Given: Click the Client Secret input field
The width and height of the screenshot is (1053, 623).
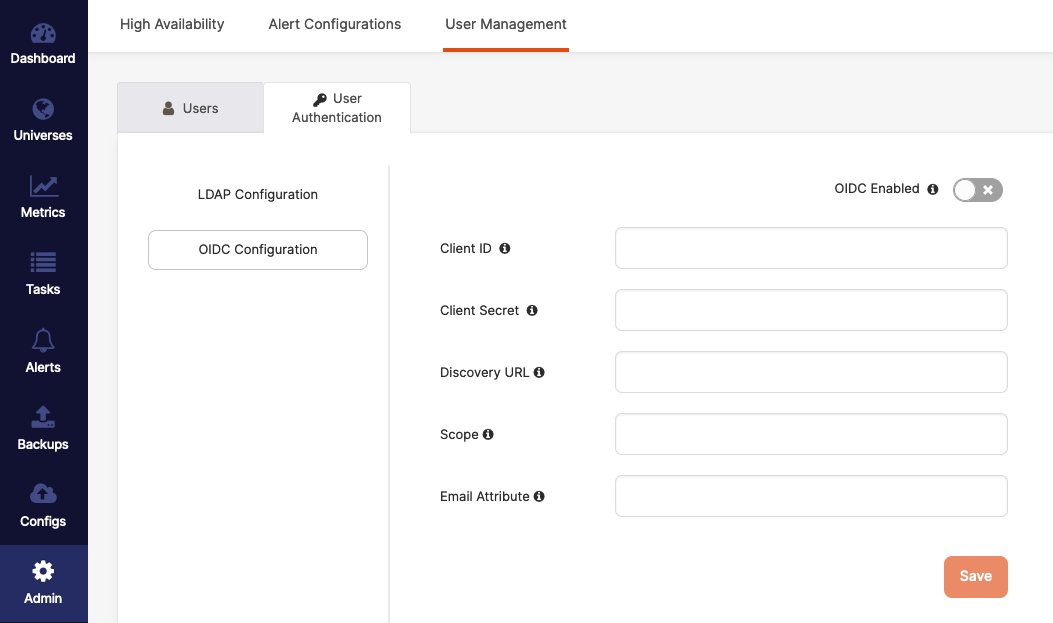Looking at the screenshot, I should tap(810, 310).
